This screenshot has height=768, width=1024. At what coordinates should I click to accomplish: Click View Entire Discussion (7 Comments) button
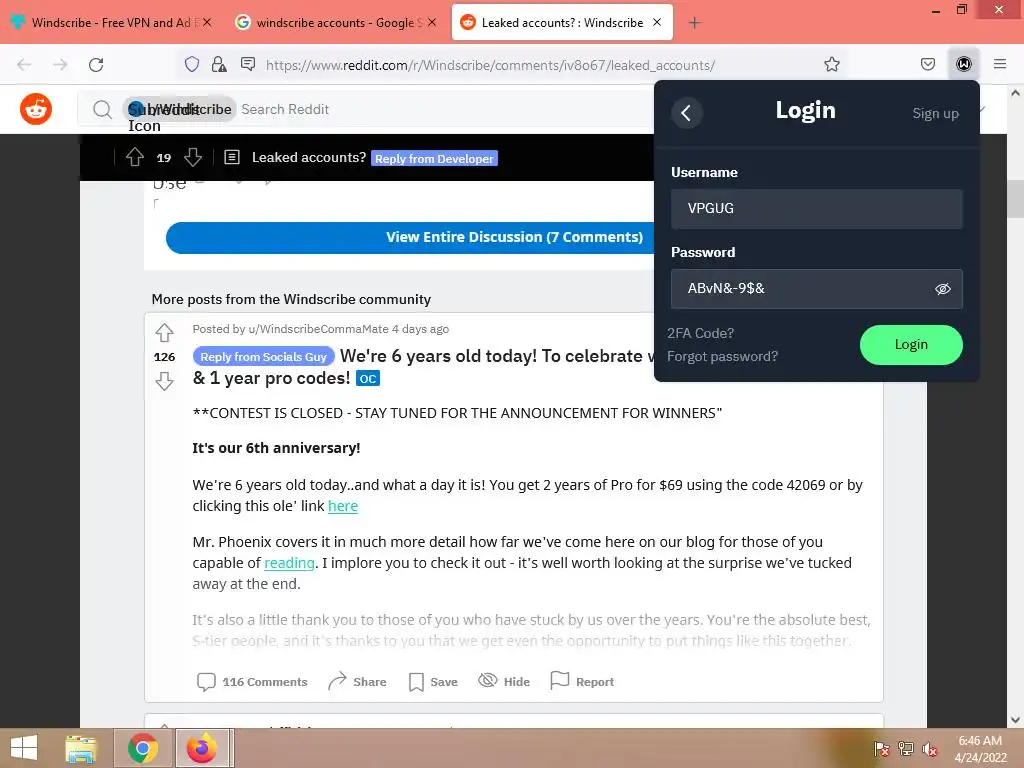click(515, 237)
